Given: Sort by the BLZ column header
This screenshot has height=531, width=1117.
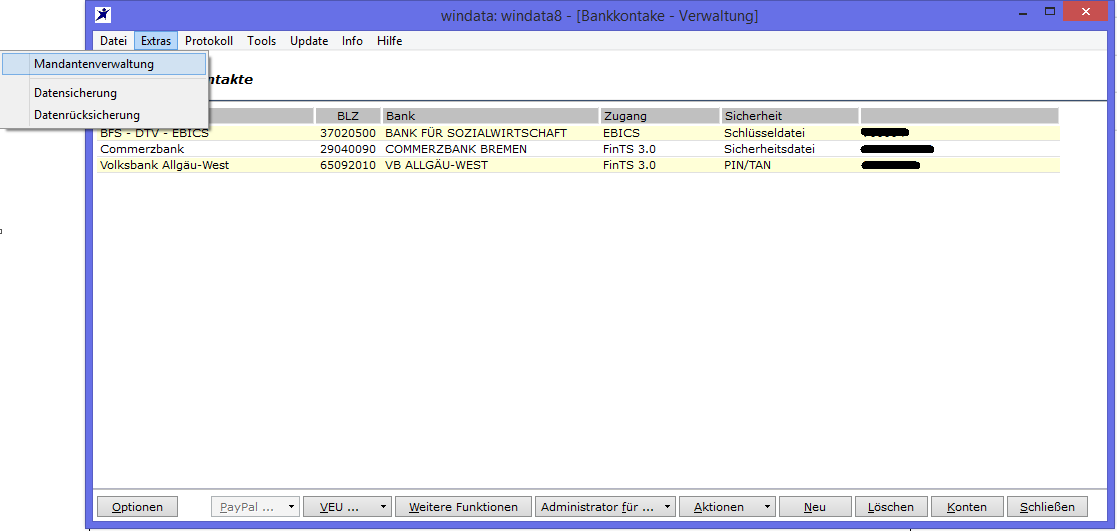Looking at the screenshot, I should (x=348, y=115).
